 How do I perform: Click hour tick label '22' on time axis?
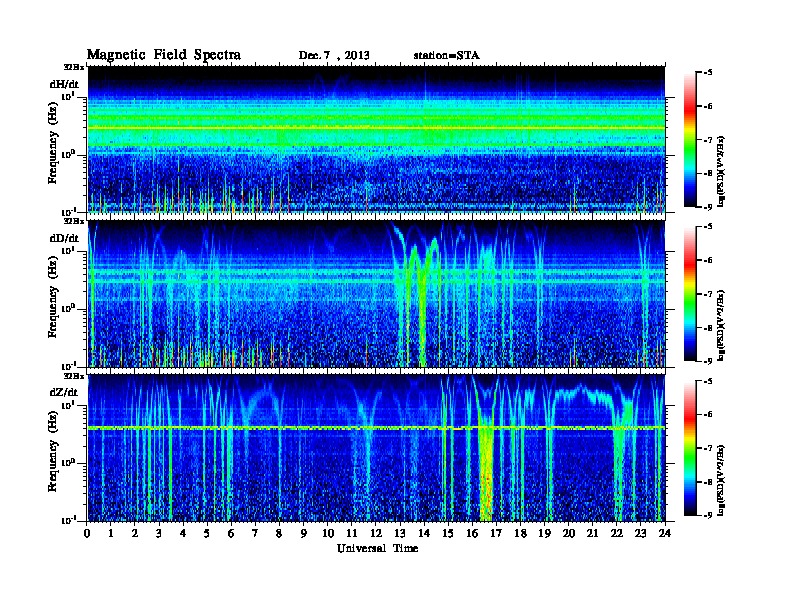click(616, 533)
